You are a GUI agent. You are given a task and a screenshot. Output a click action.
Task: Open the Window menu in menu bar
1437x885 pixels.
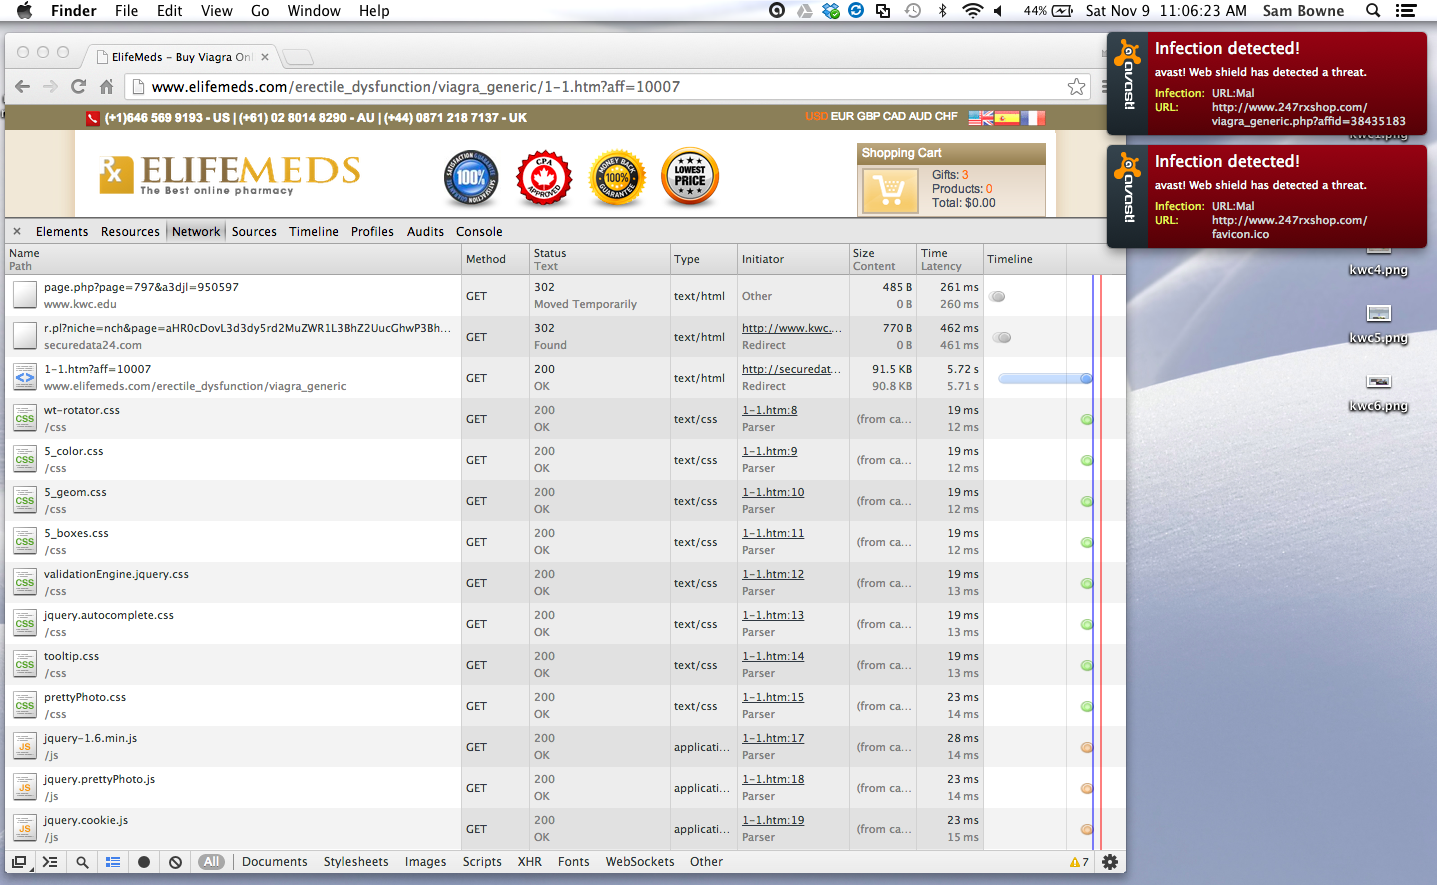tap(314, 11)
